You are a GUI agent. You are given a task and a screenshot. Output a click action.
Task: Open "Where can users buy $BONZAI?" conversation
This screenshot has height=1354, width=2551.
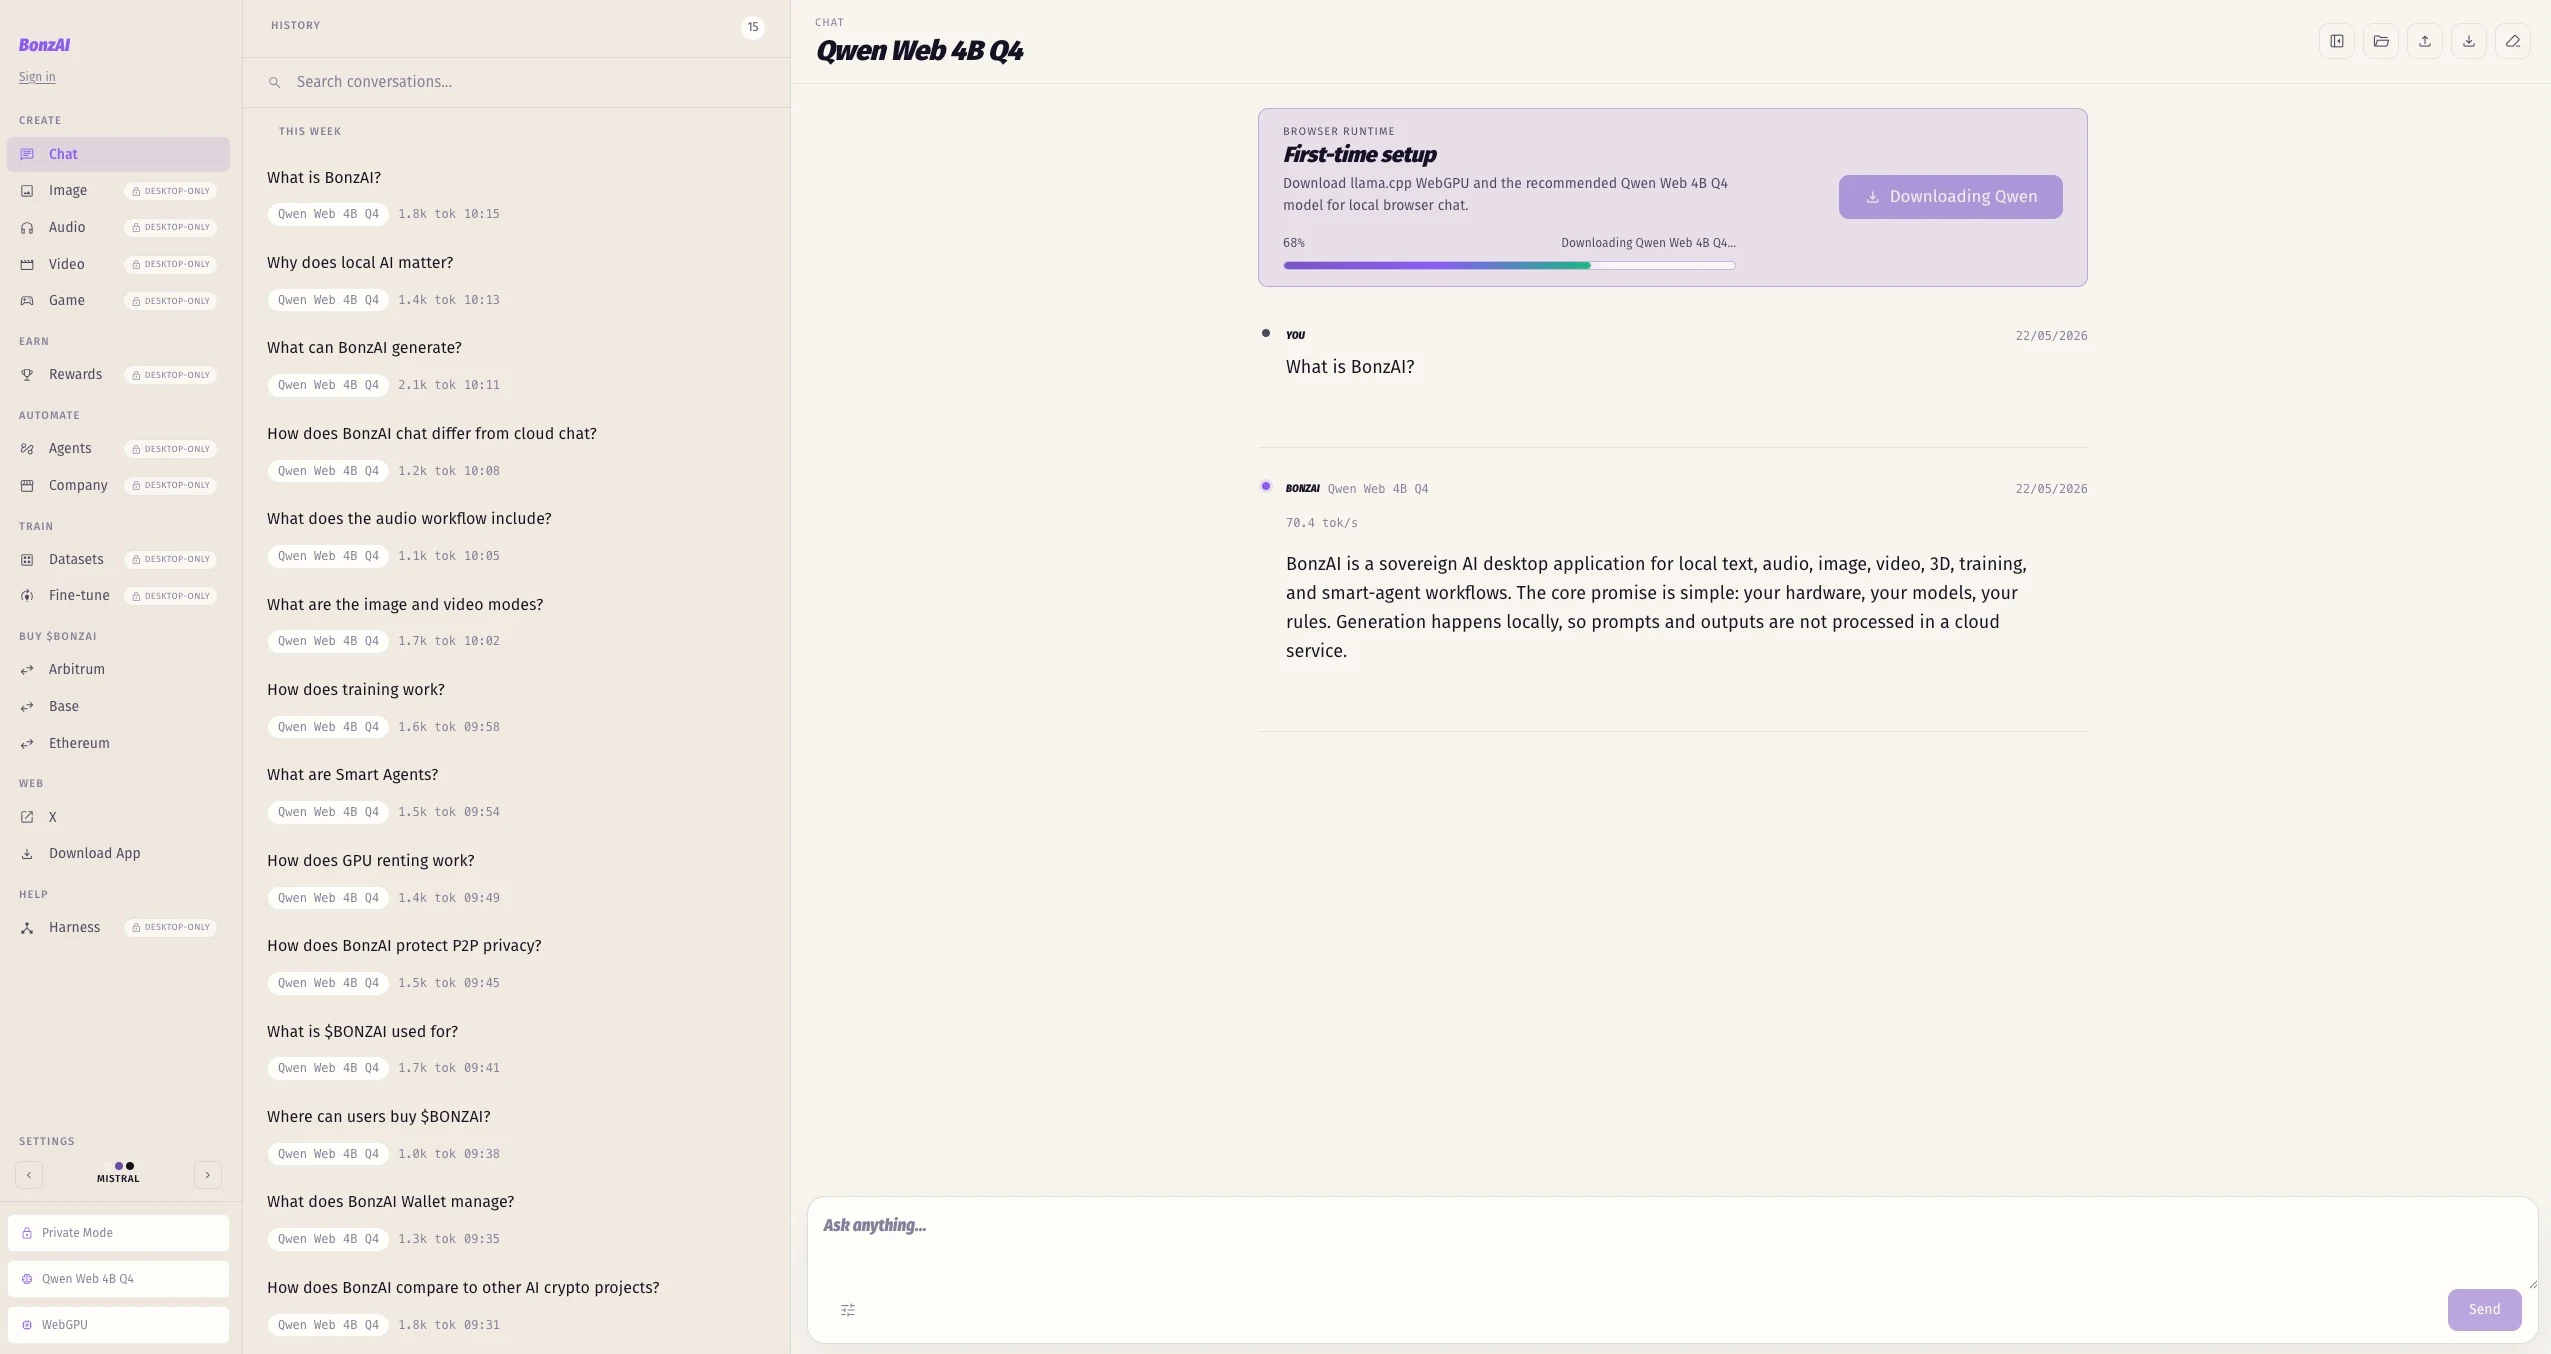coord(516,1134)
